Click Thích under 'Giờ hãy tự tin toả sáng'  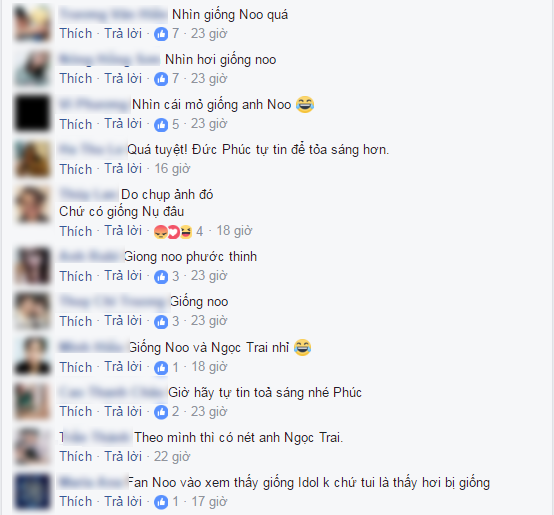(x=76, y=412)
